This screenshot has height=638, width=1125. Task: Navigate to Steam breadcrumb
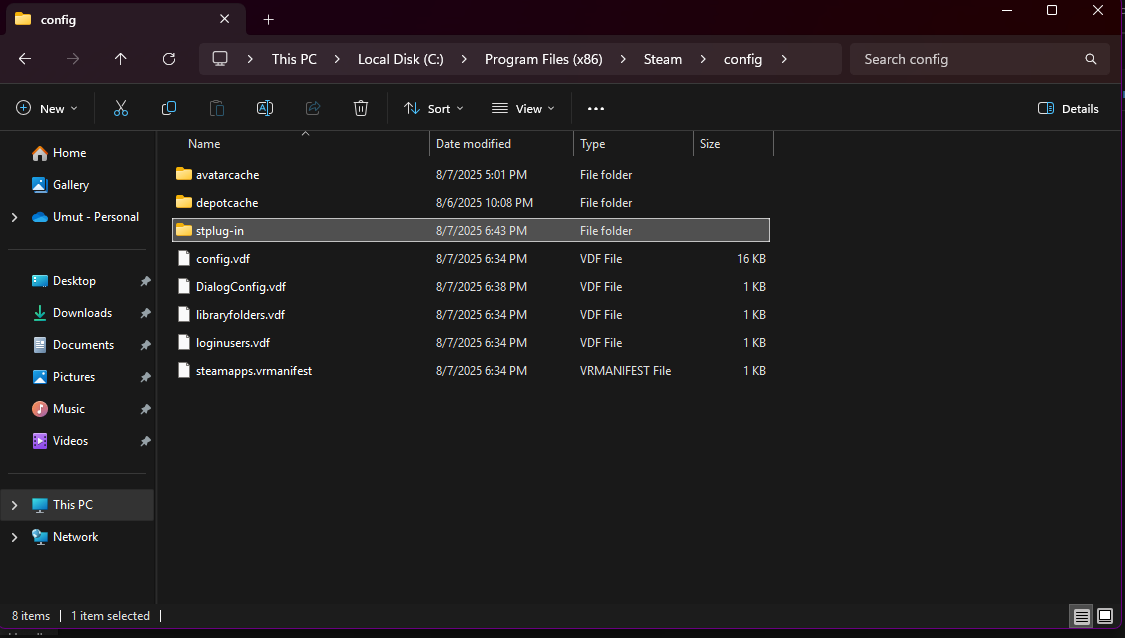pyautogui.click(x=662, y=59)
